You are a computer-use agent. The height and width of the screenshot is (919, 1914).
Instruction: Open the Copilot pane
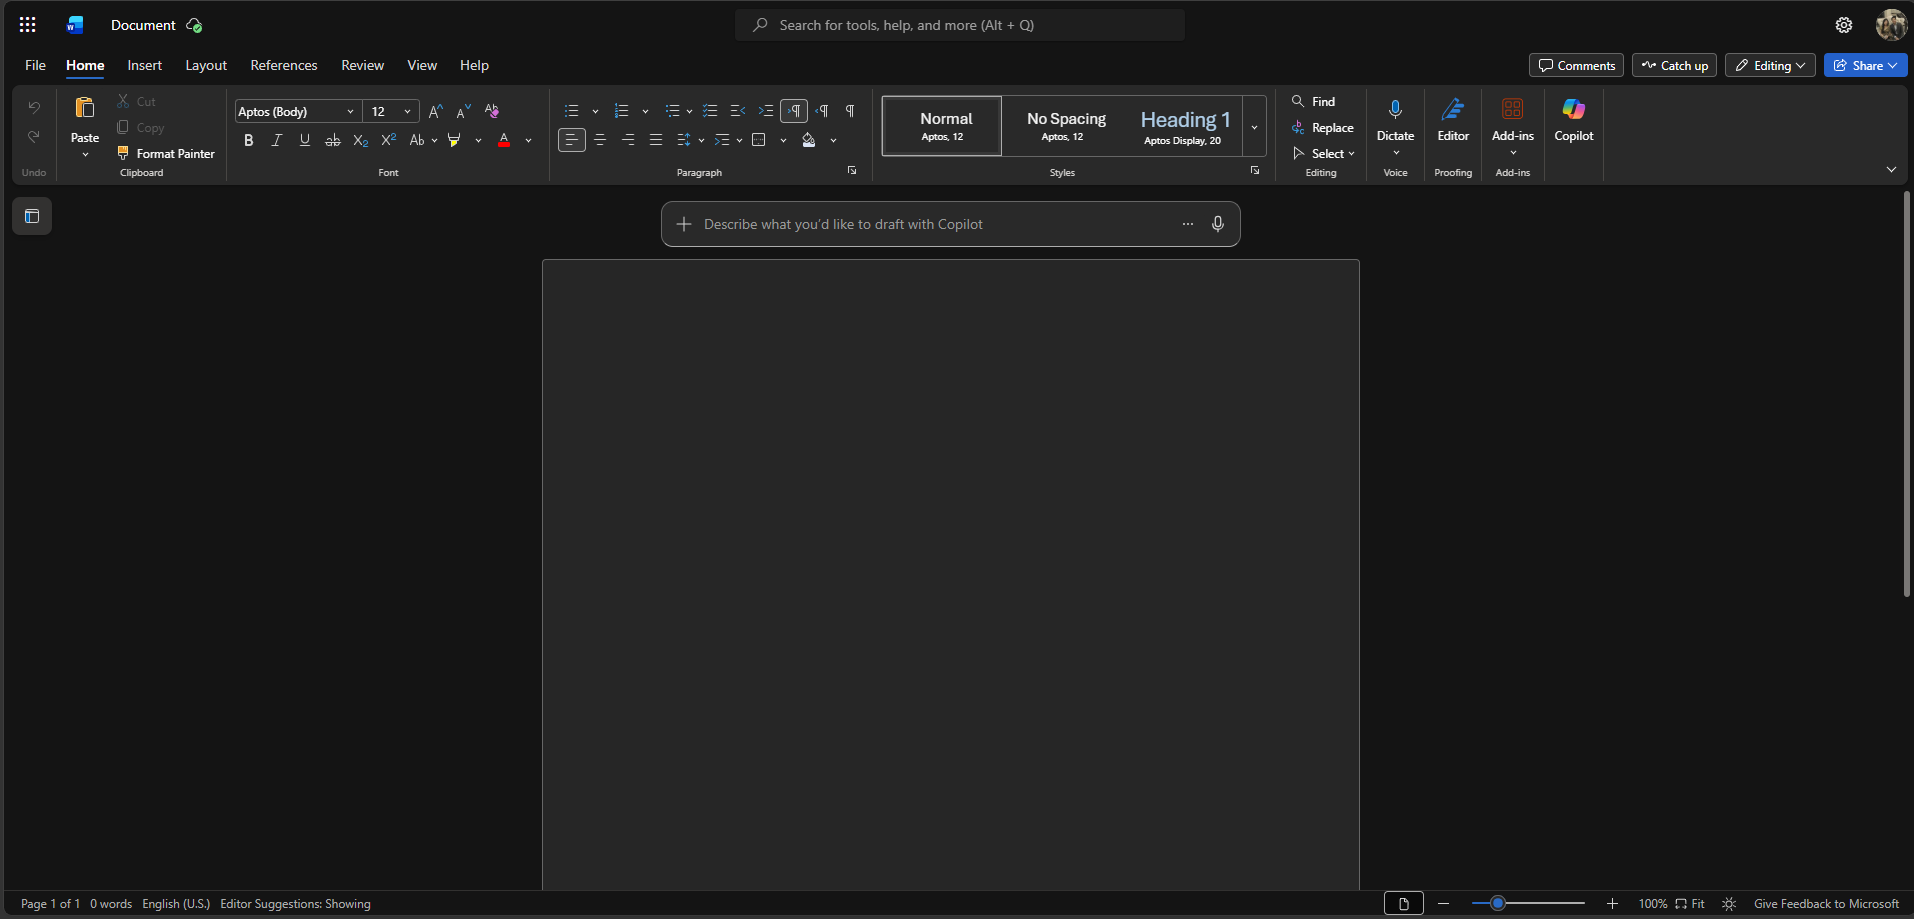[x=1574, y=121]
